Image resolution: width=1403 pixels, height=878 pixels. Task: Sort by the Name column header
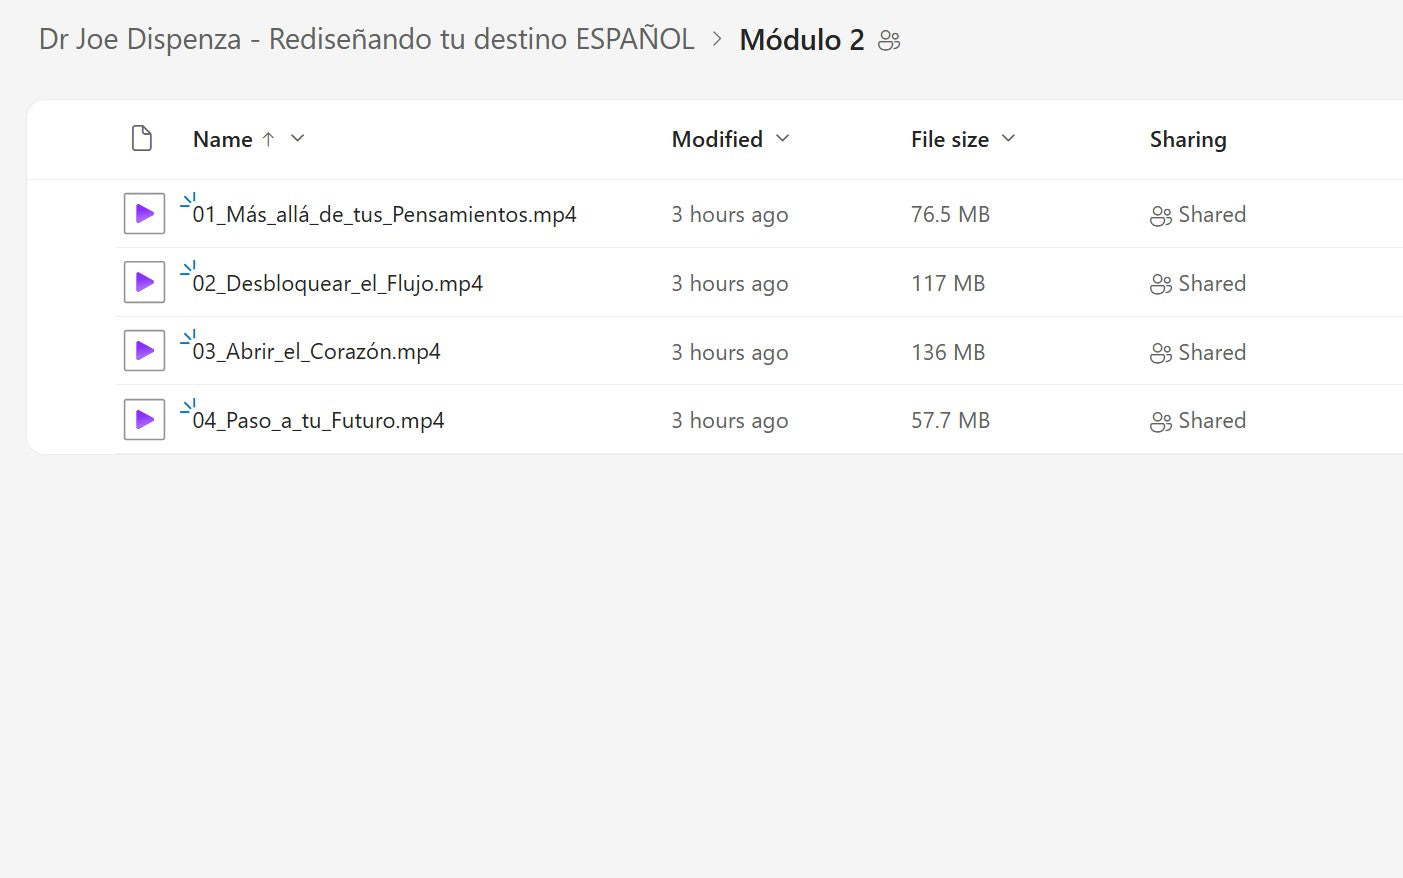pyautogui.click(x=222, y=140)
